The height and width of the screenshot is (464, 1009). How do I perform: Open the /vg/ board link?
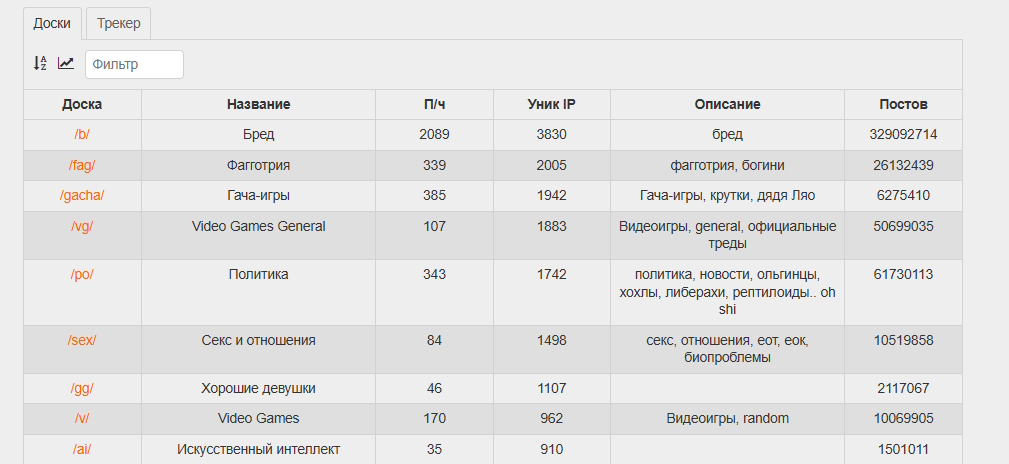point(82,226)
